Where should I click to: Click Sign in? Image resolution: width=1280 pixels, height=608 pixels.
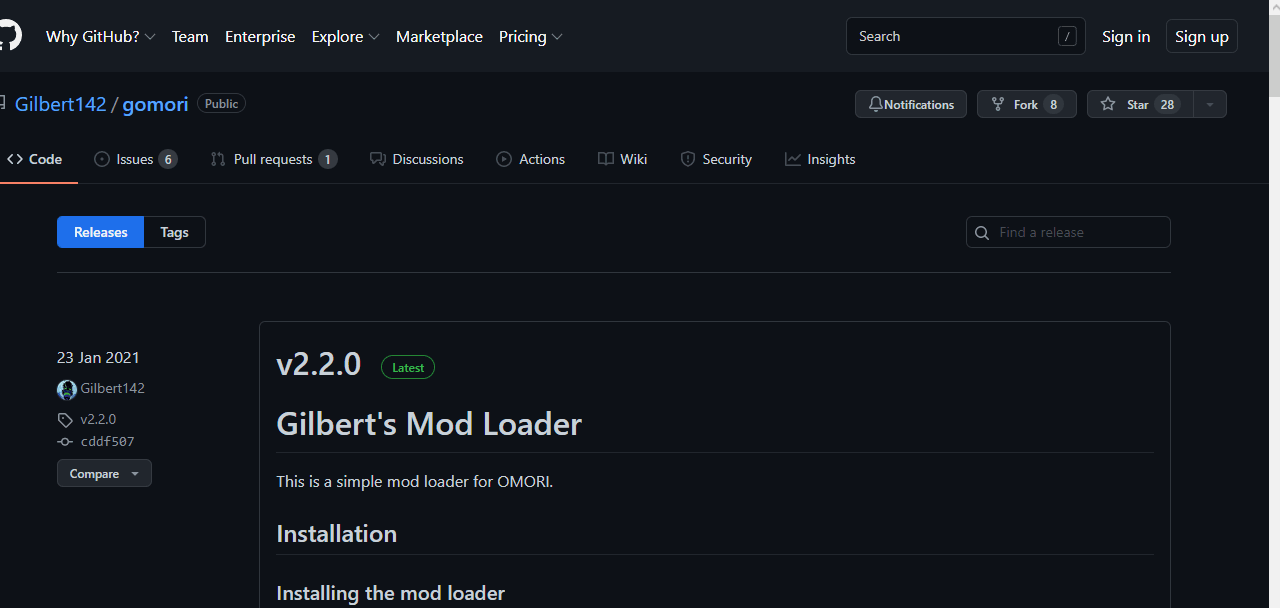[x=1126, y=36]
